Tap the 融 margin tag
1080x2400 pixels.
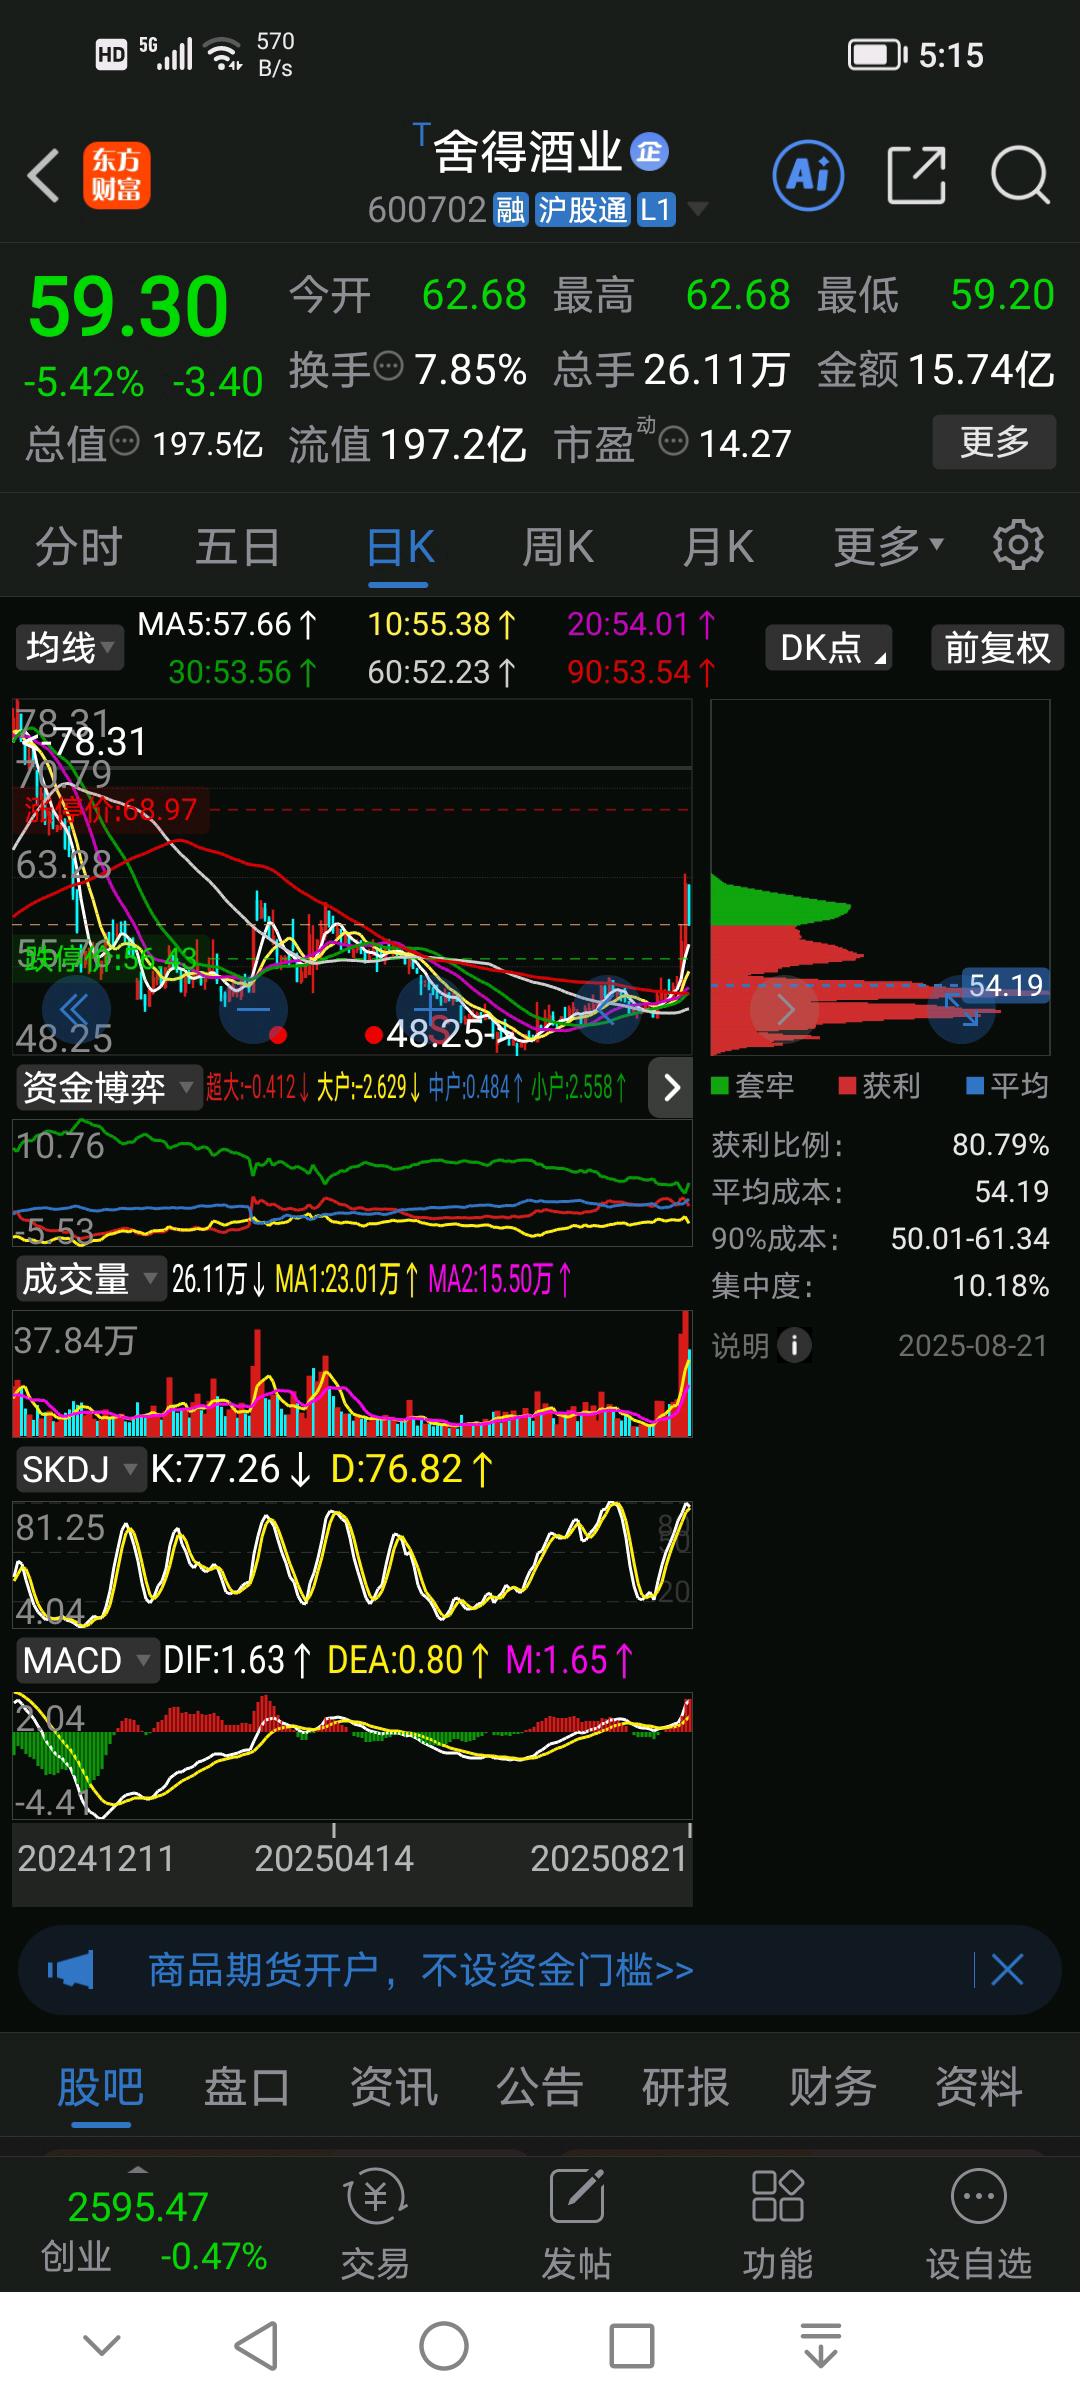coord(510,210)
